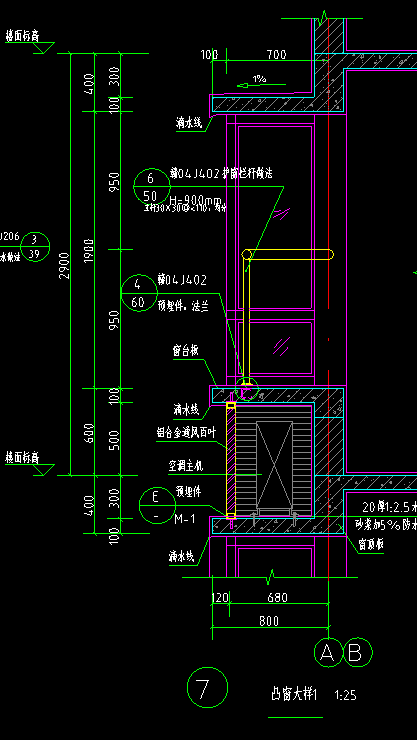Image resolution: width=417 pixels, height=740 pixels.
Task: Click the 窗顶板 label
Action: tap(371, 545)
